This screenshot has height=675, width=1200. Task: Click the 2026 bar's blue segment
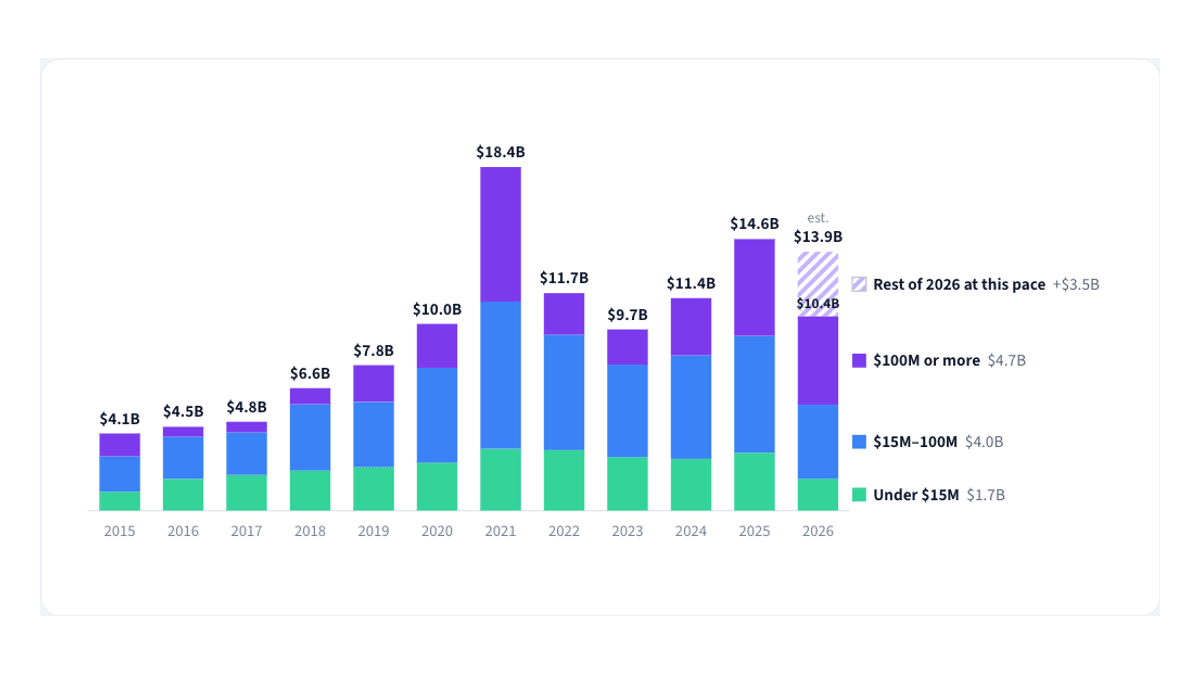pos(818,442)
